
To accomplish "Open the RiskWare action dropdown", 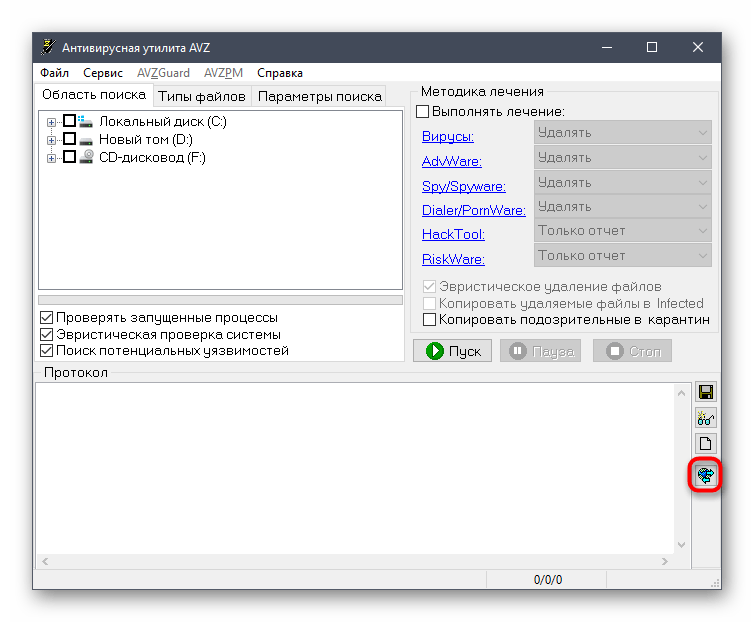I will coord(622,255).
